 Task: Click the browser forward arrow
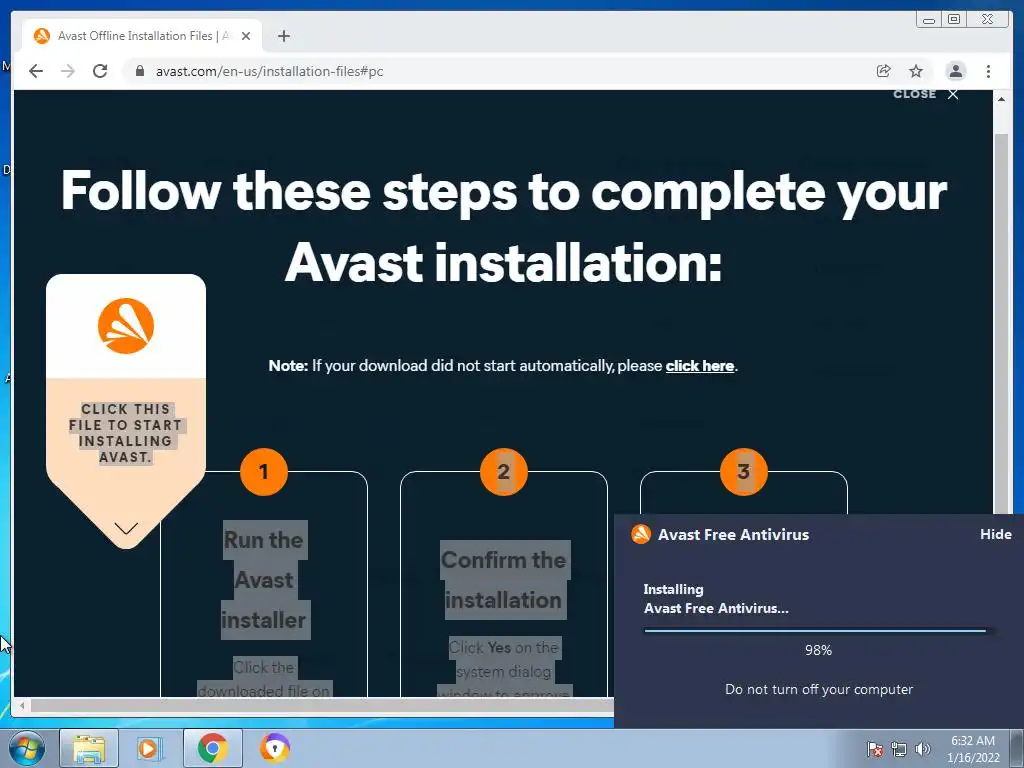[68, 71]
